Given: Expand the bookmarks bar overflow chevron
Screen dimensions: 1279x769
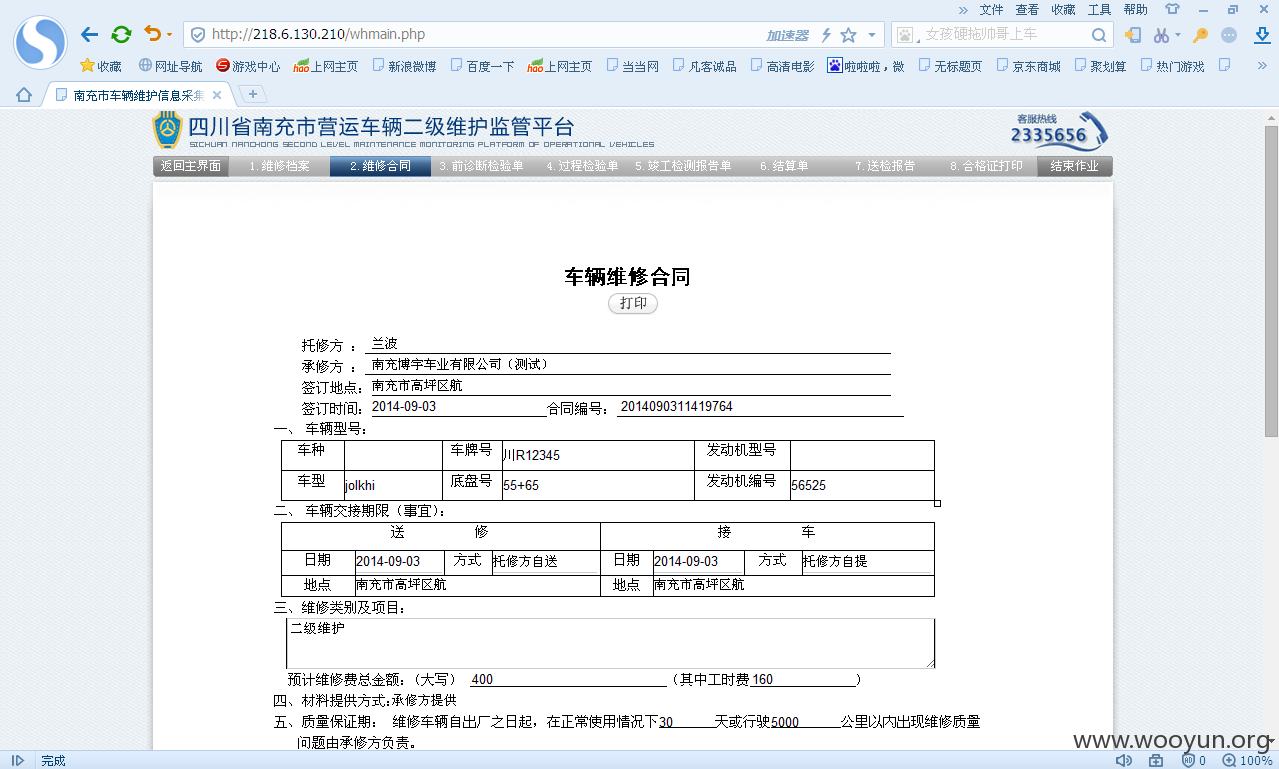Looking at the screenshot, I should click(x=1262, y=66).
